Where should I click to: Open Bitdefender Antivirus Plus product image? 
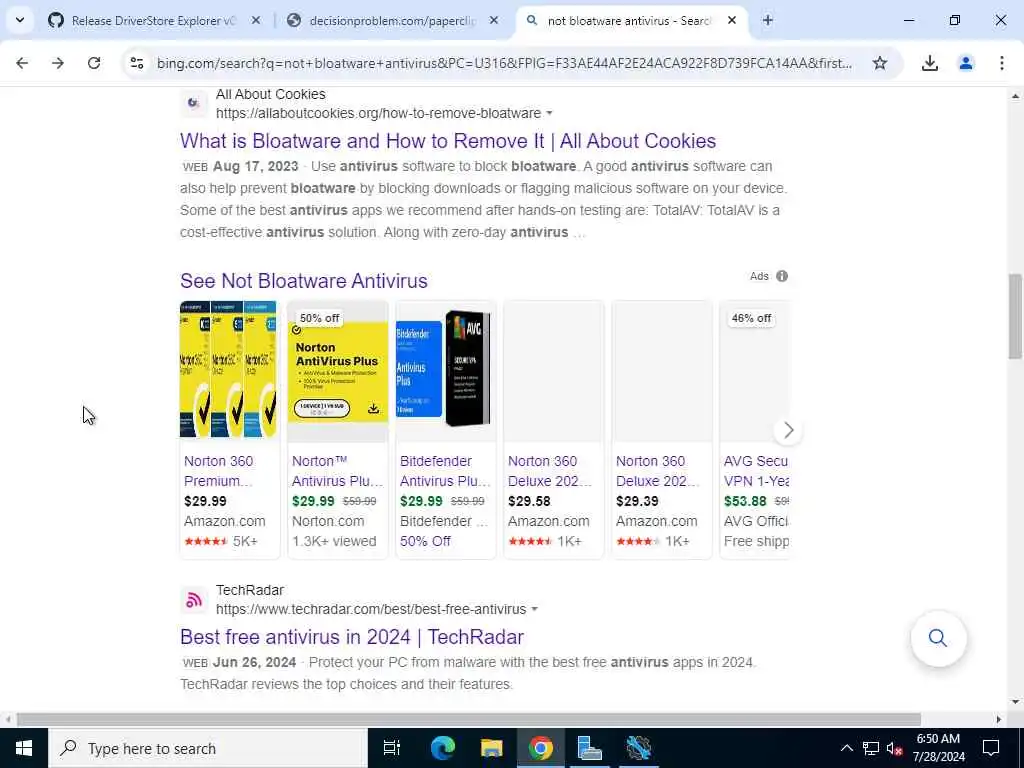pos(446,369)
